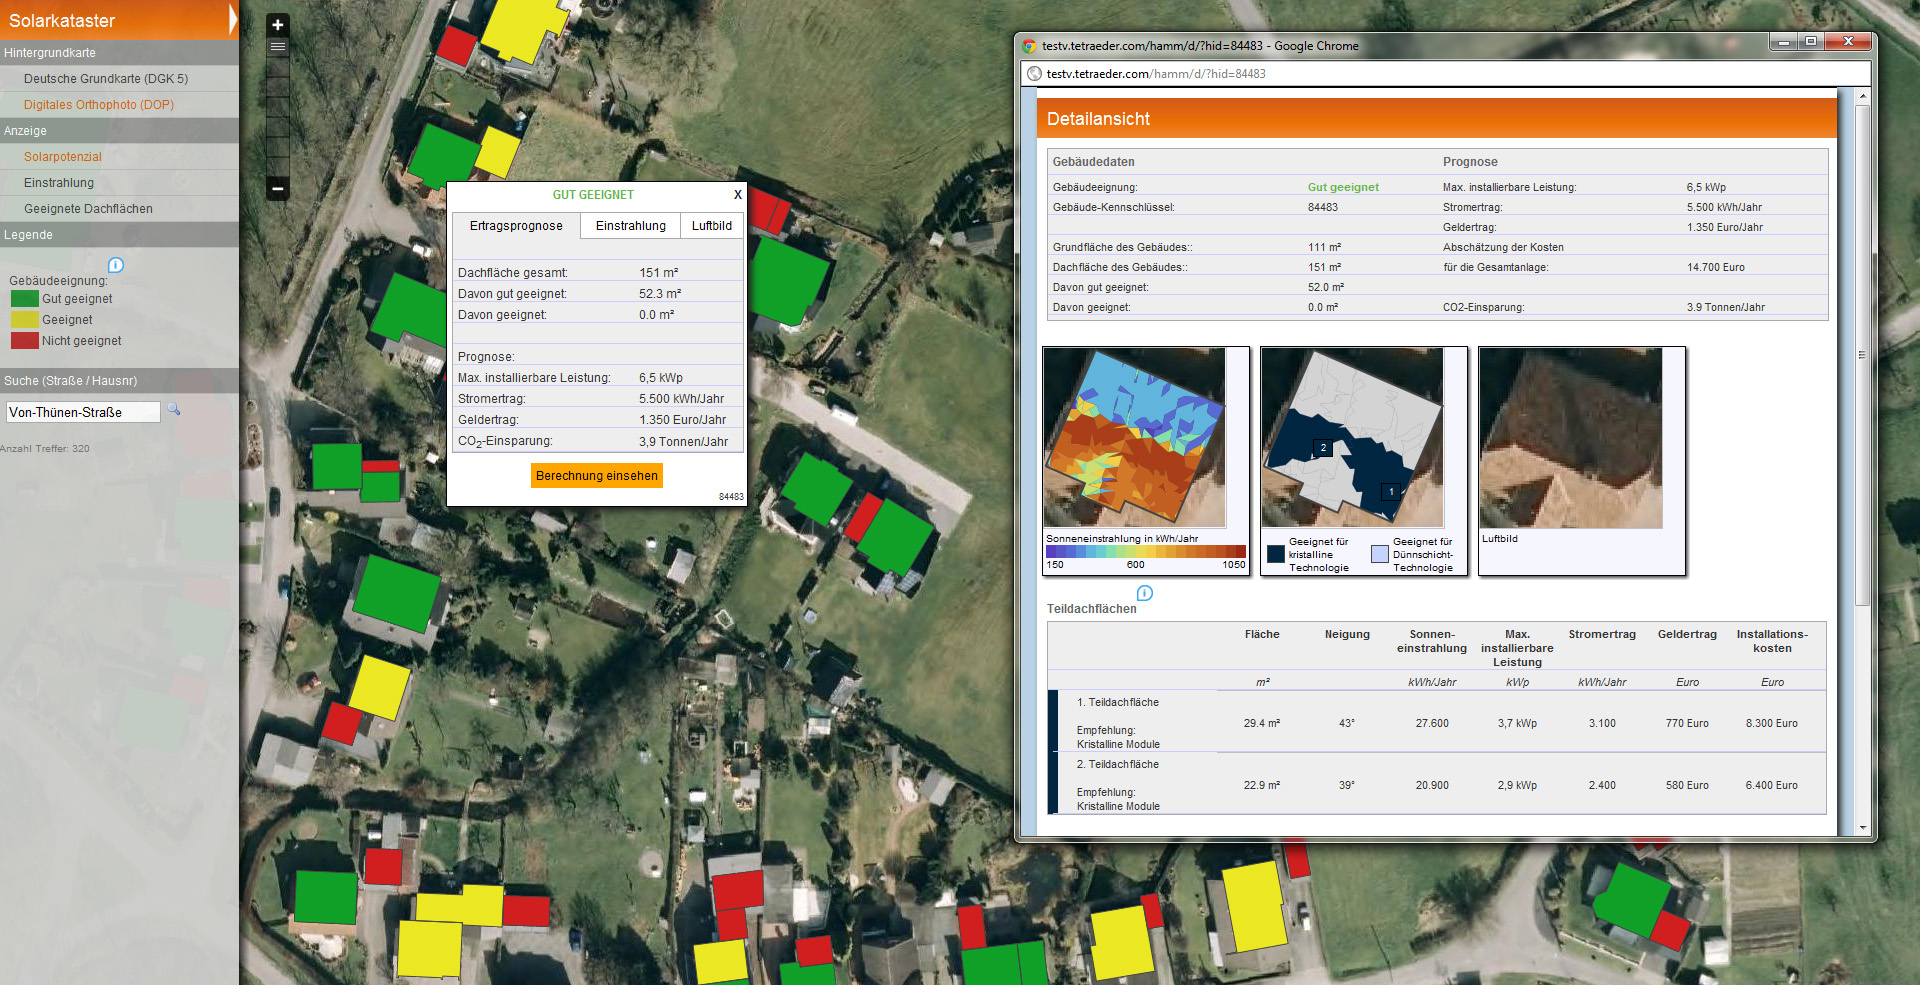
Task: Open the Luftbild tab in popup
Action: pos(711,226)
